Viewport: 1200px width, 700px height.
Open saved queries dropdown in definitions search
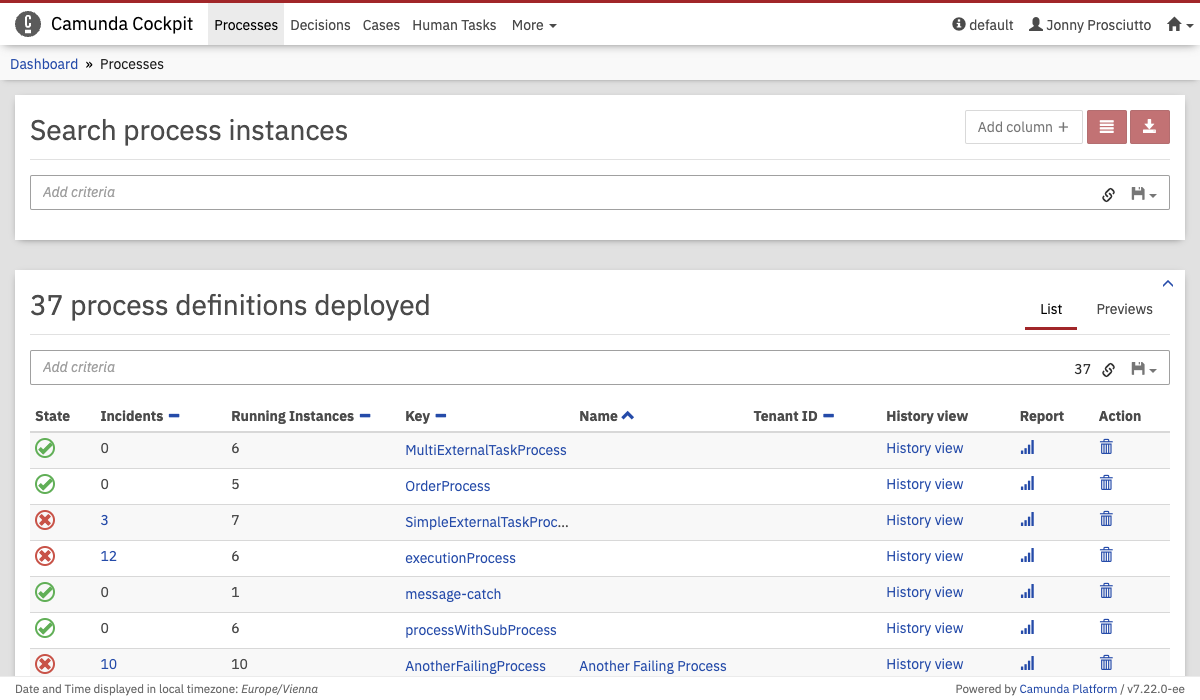1143,369
